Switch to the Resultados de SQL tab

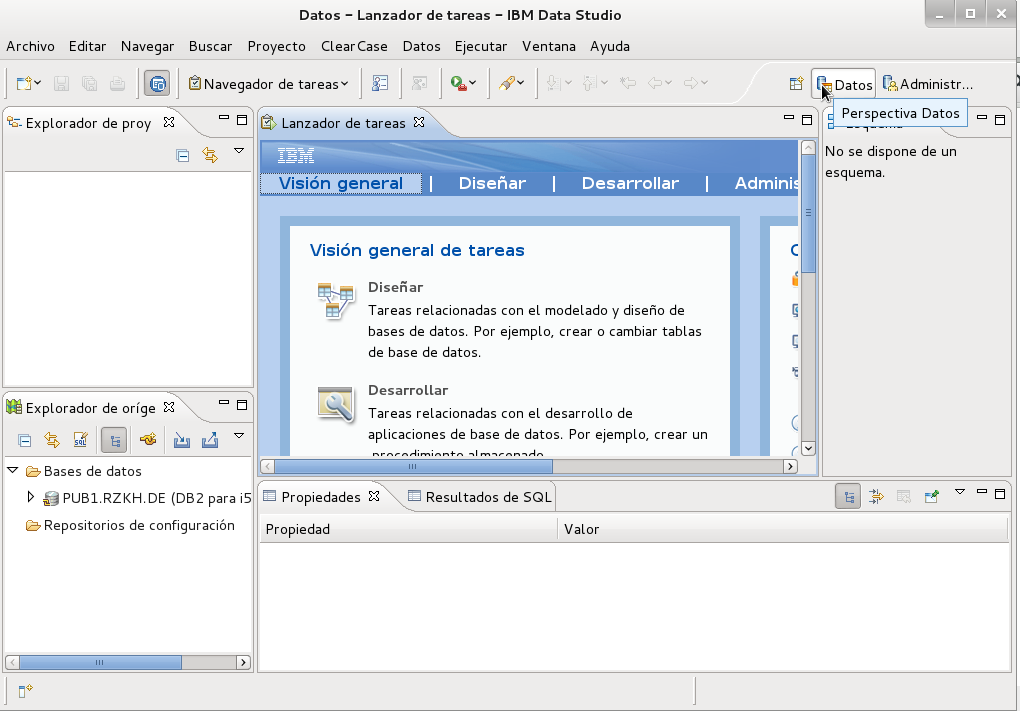(x=480, y=497)
